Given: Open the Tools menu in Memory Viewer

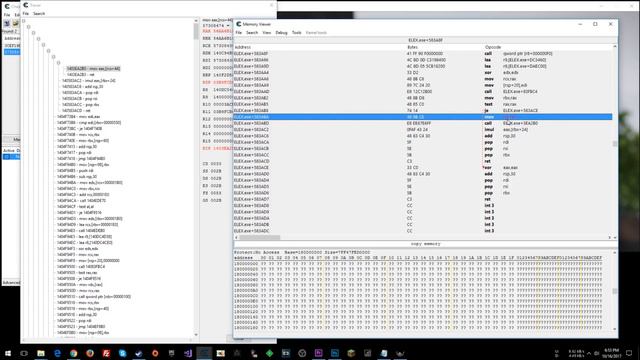Looking at the screenshot, I should point(296,33).
